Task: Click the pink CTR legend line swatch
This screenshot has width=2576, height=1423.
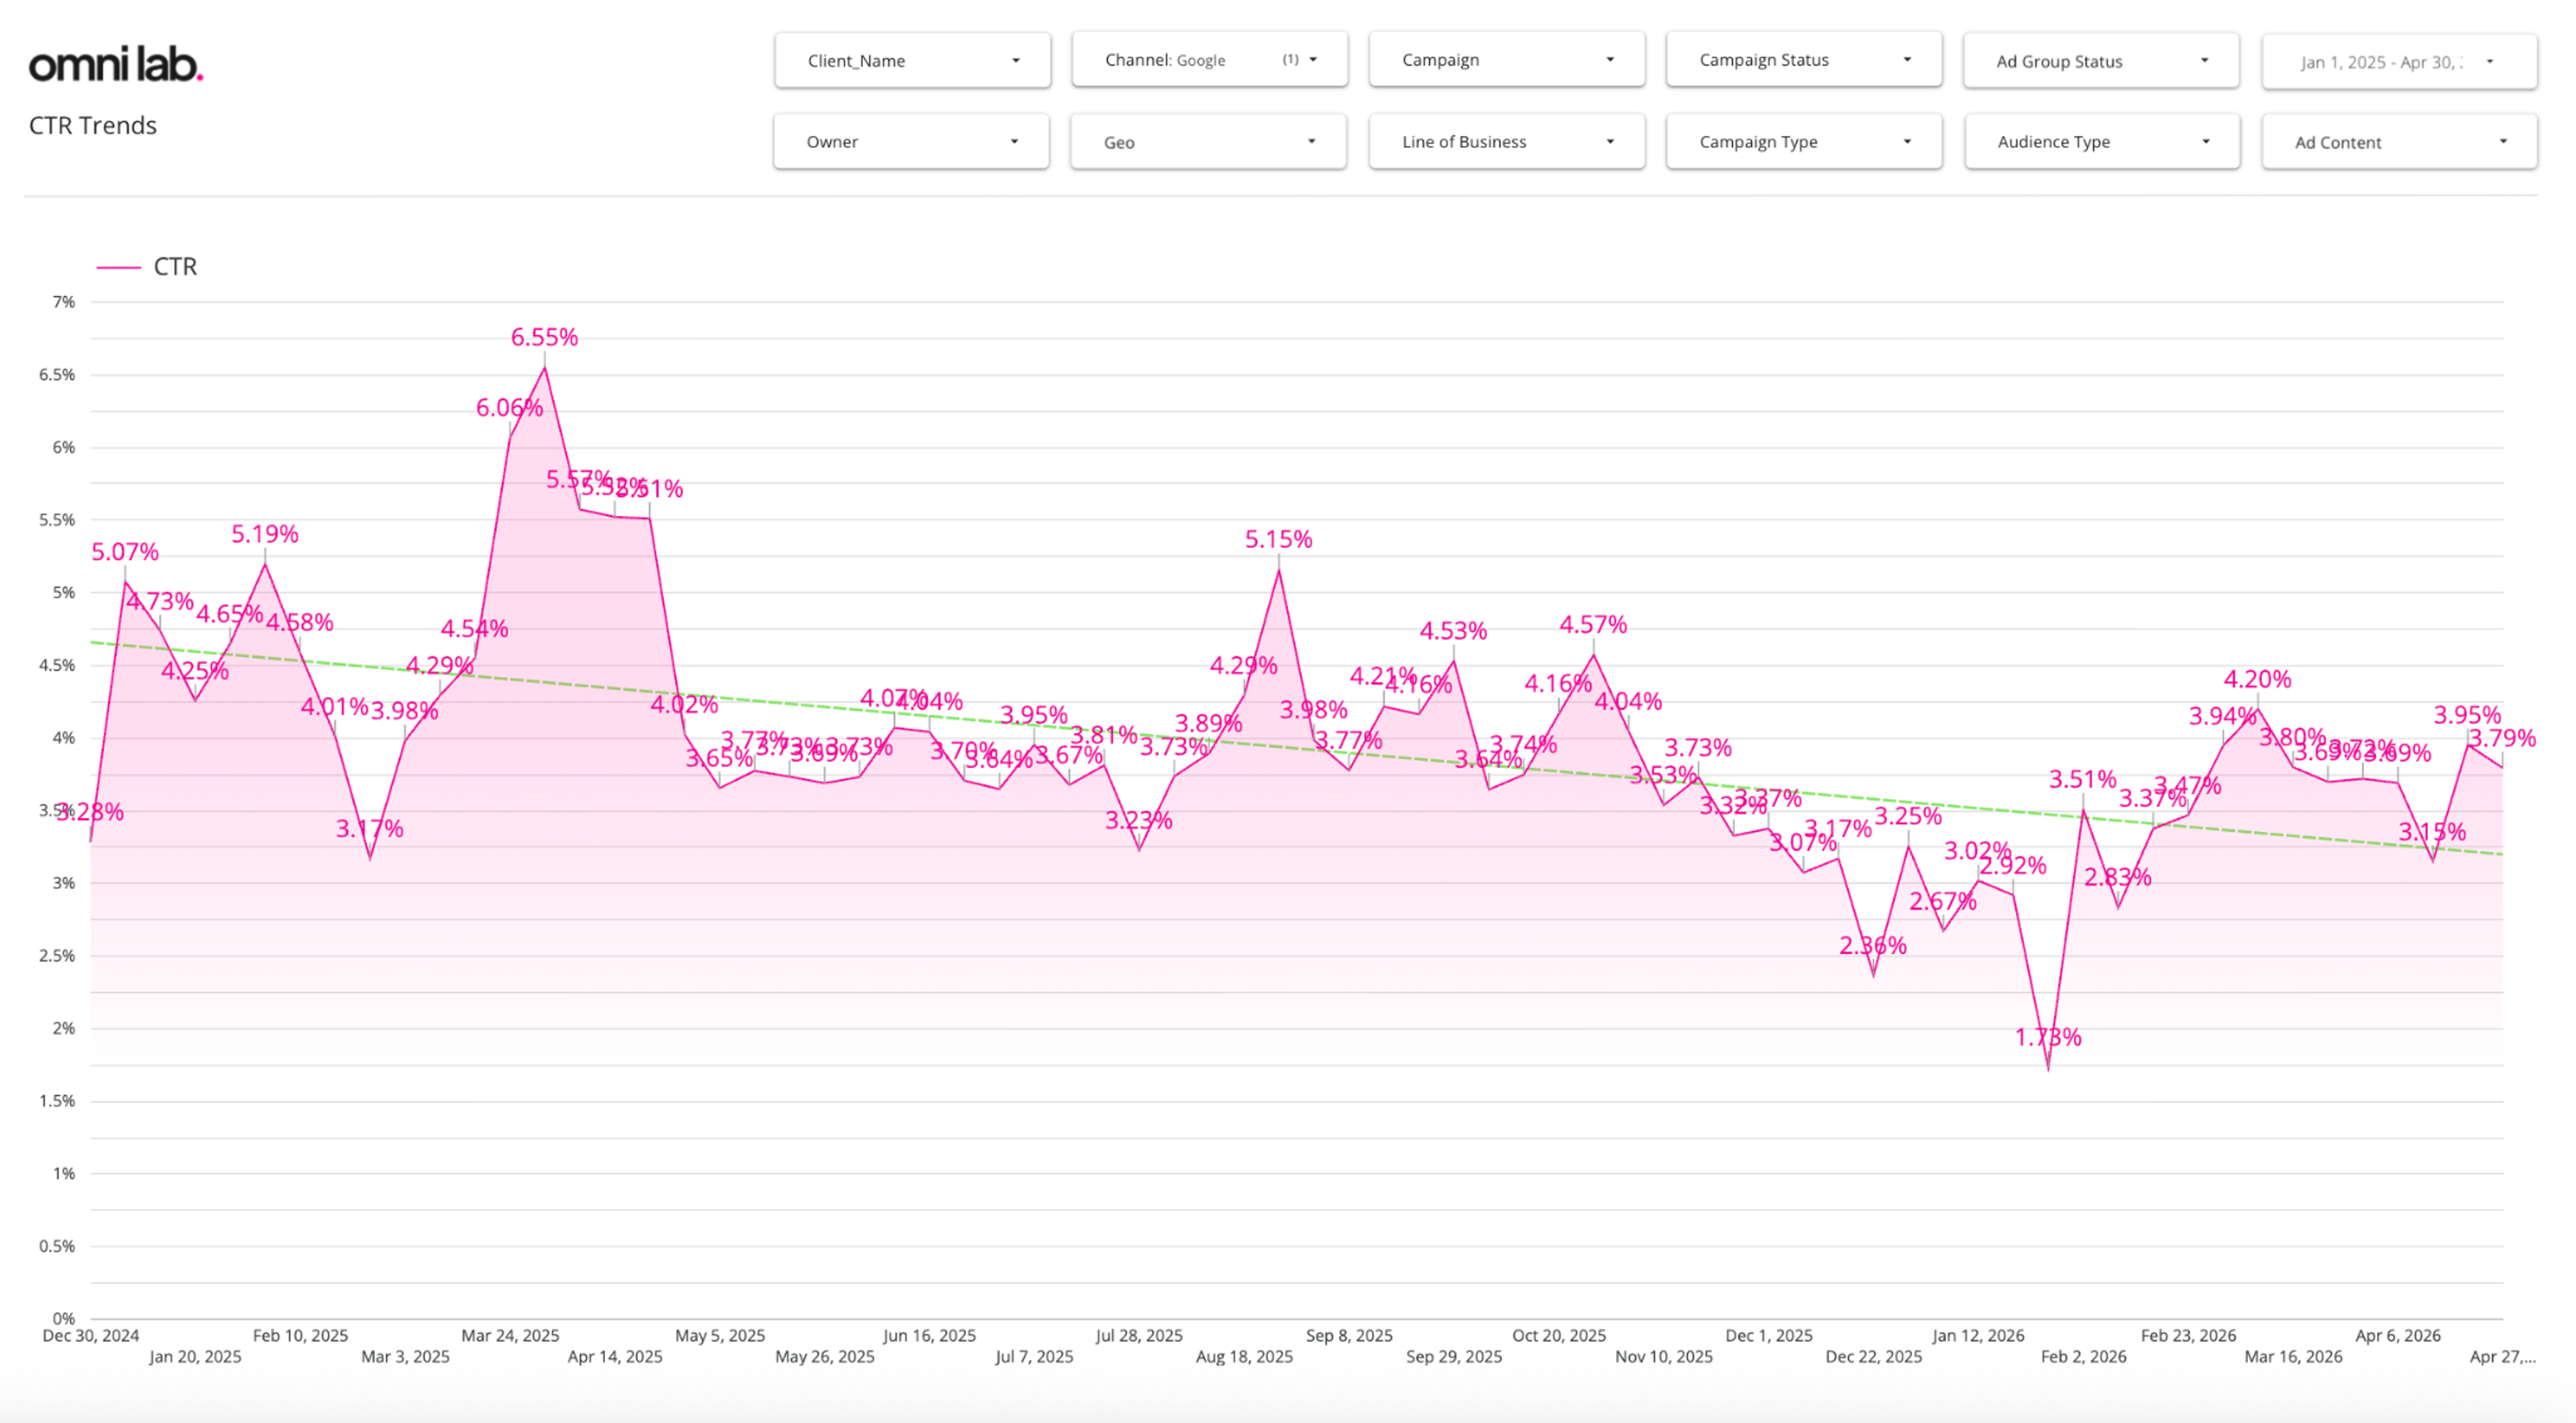Action: pos(118,267)
